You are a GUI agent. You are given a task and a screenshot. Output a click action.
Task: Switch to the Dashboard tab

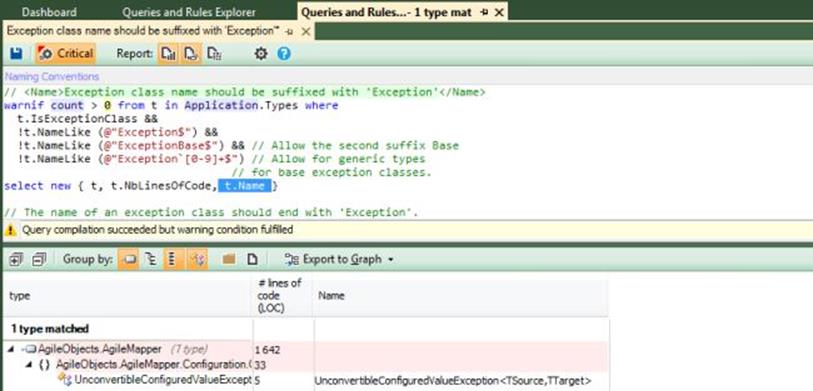49,12
